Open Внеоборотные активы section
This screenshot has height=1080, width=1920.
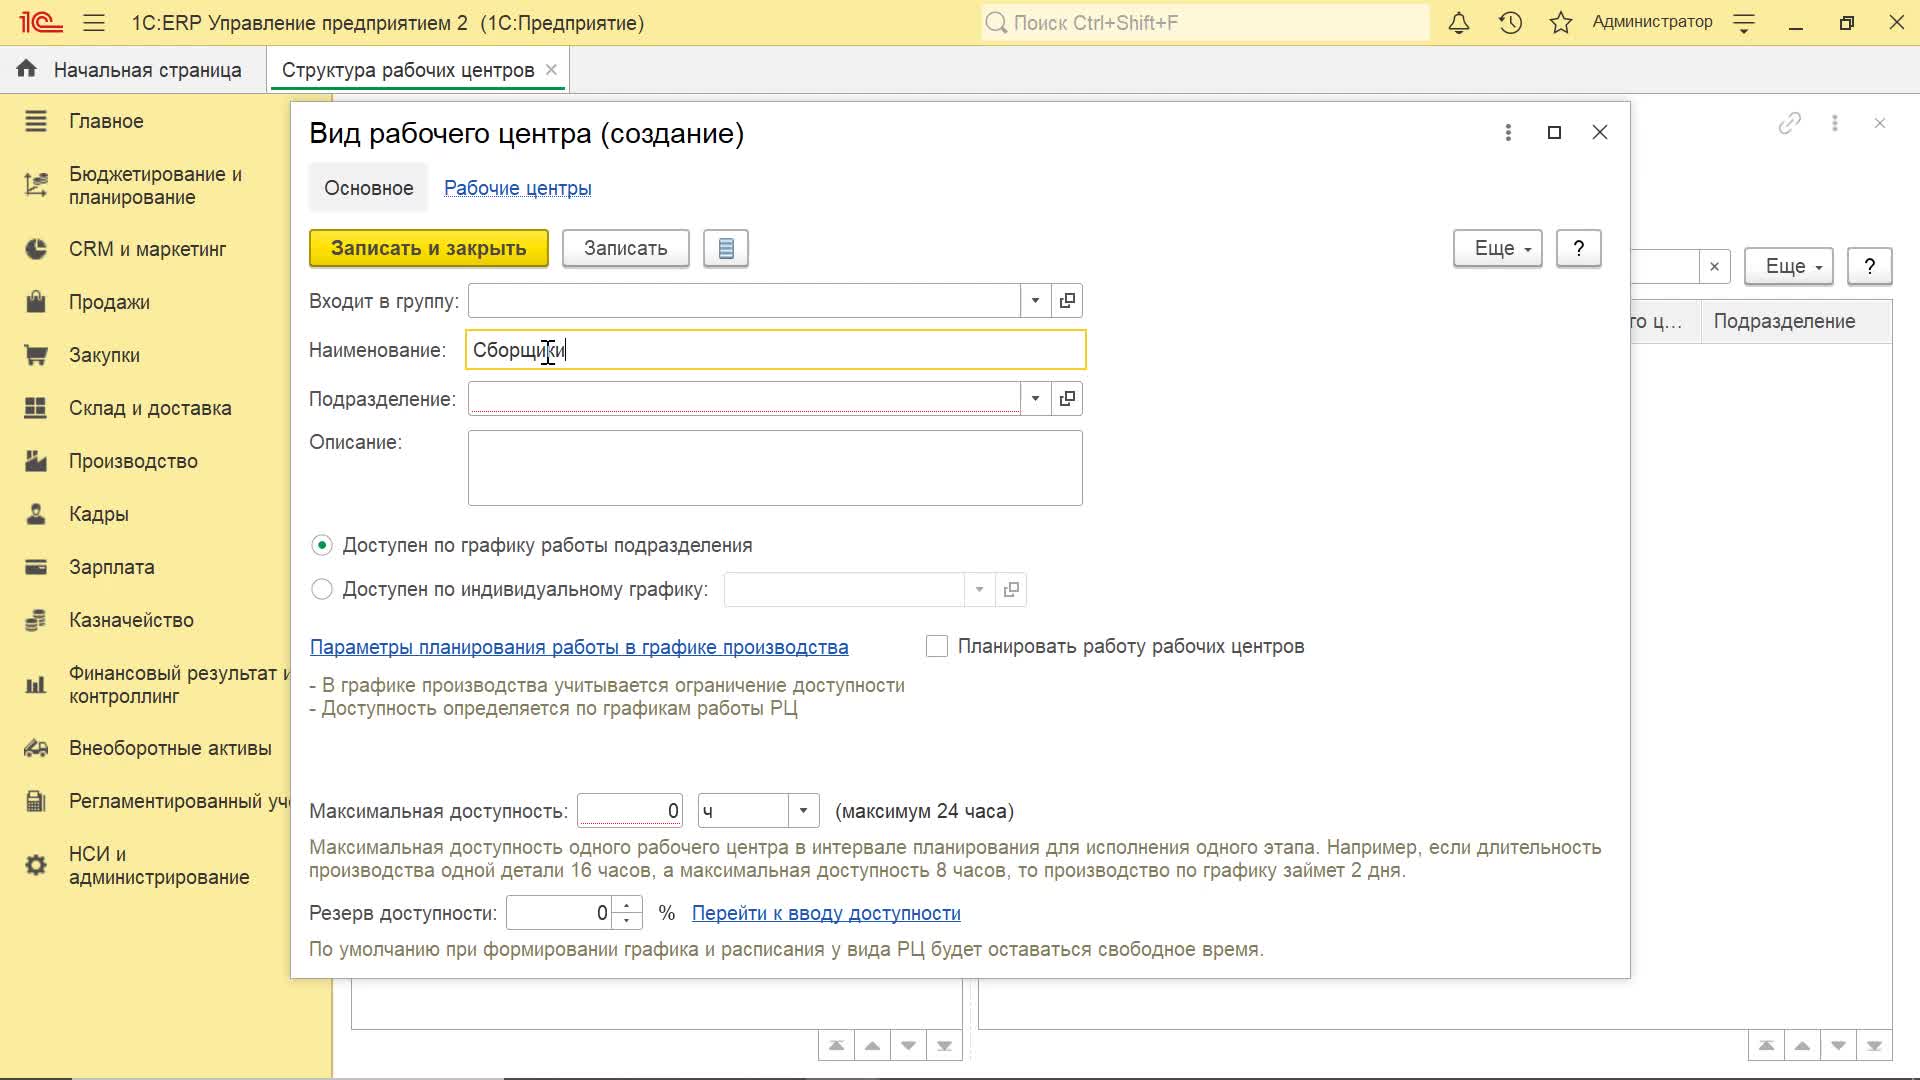170,748
